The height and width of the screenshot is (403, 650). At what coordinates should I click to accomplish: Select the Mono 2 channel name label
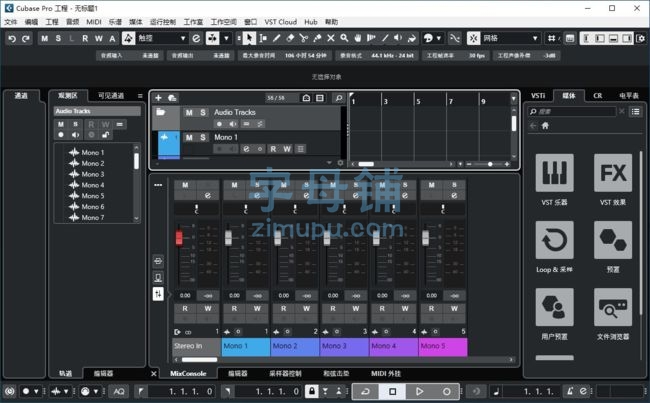point(295,346)
